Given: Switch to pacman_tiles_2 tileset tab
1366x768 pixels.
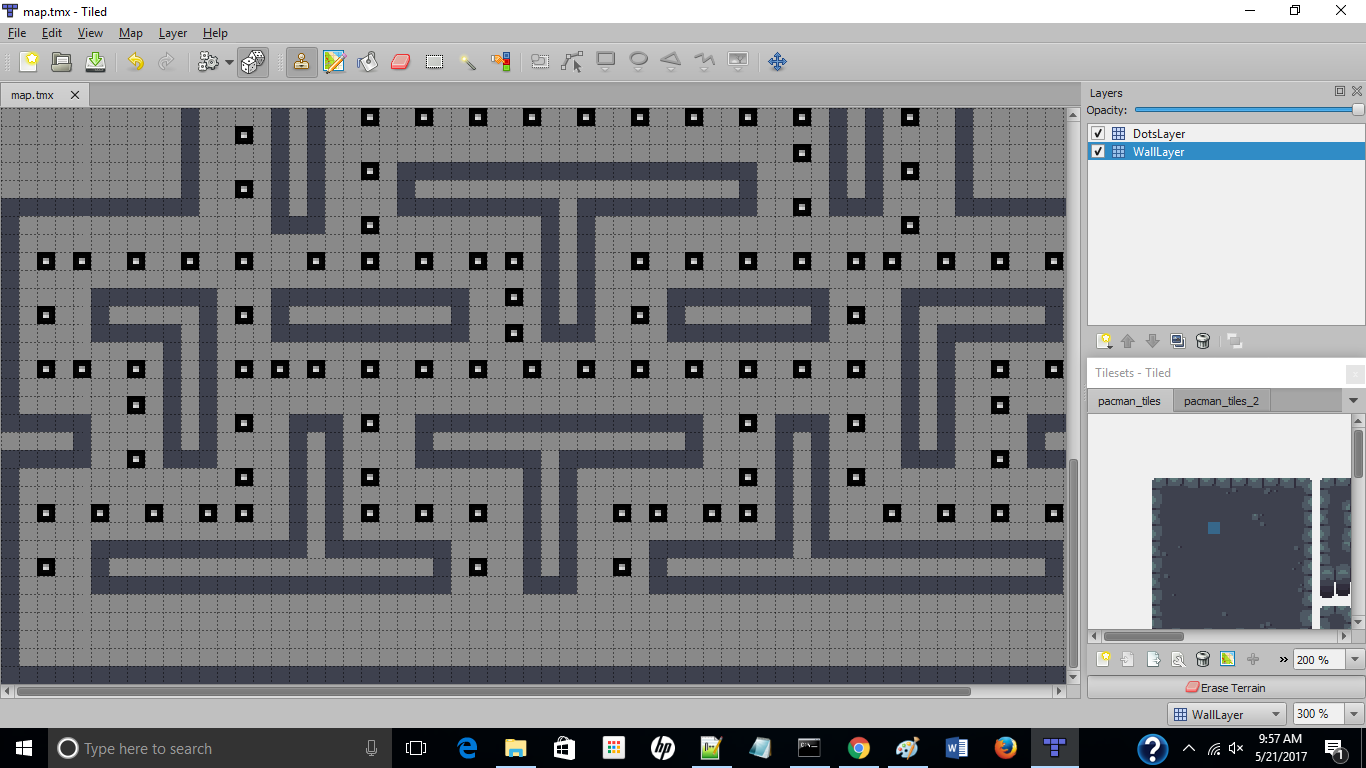Looking at the screenshot, I should click(1221, 401).
